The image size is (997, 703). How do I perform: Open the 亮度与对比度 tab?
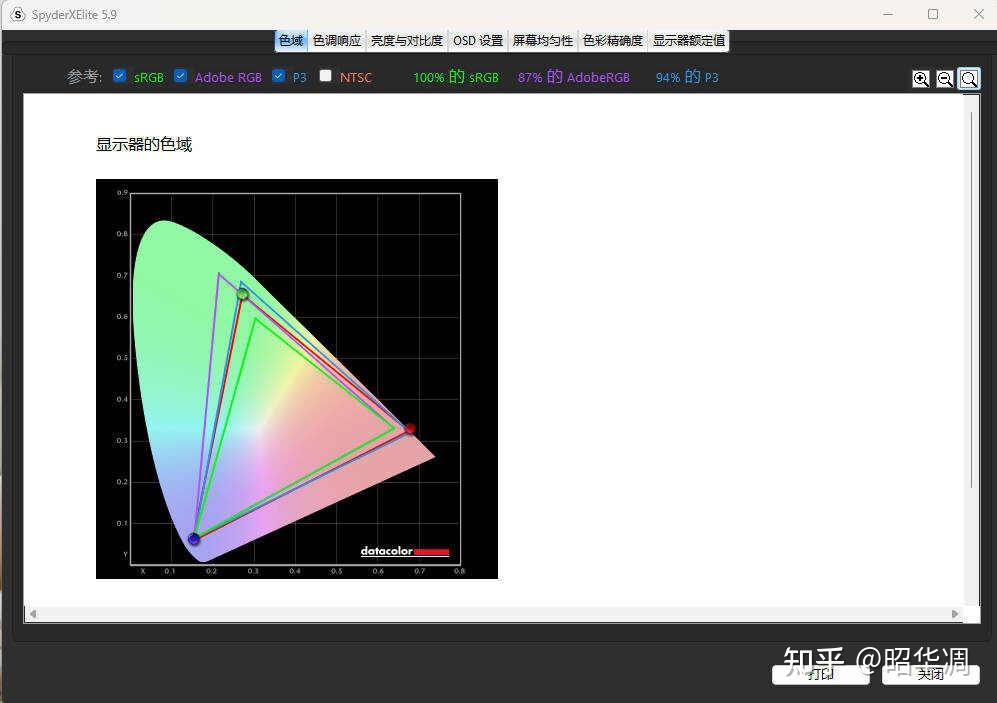click(x=407, y=41)
